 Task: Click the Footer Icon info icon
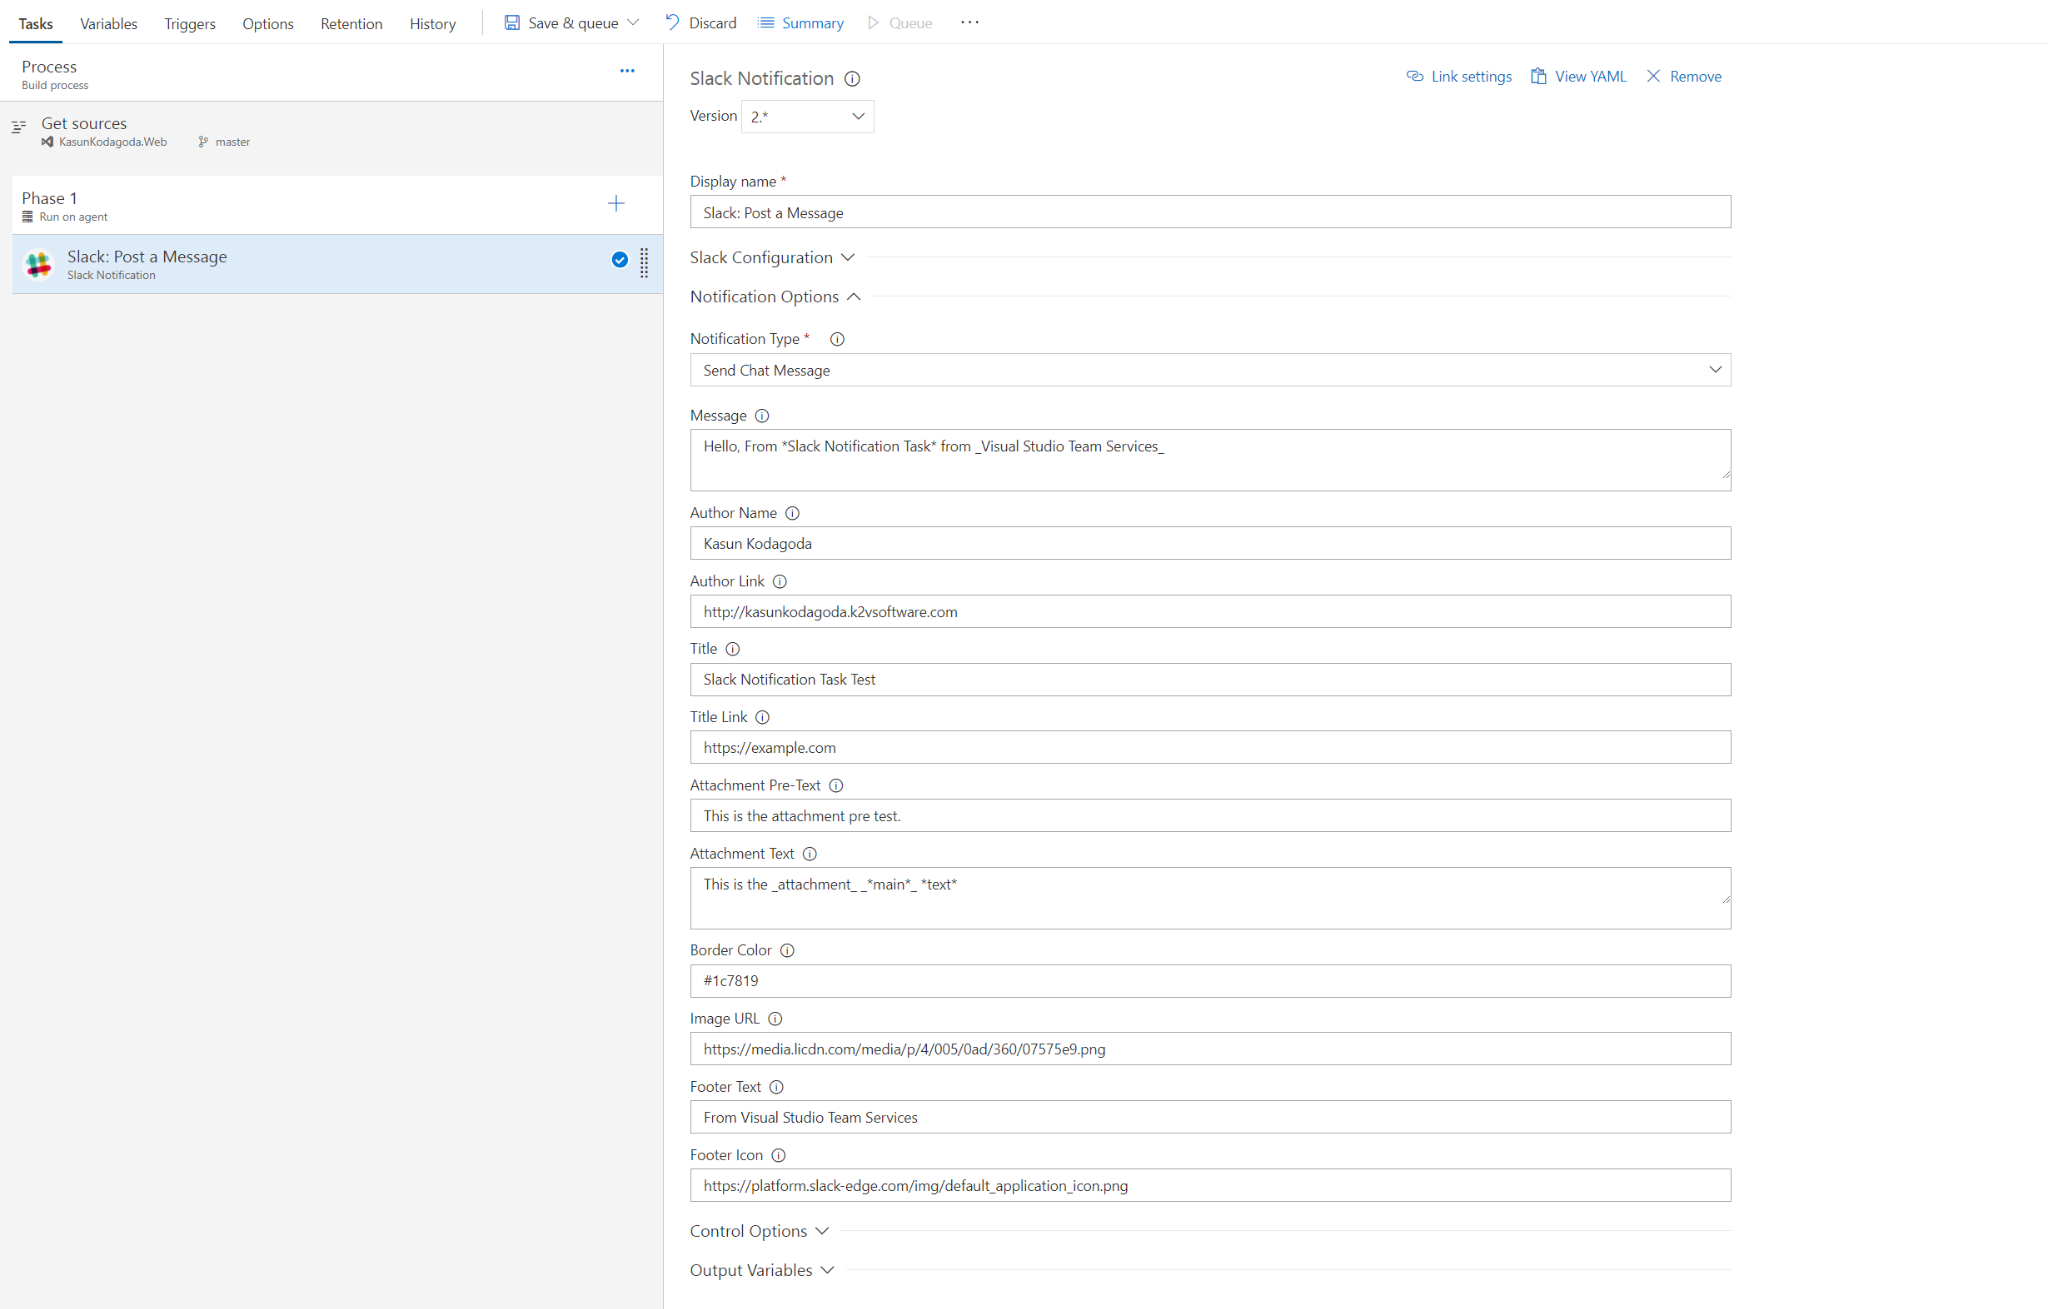(x=778, y=1155)
